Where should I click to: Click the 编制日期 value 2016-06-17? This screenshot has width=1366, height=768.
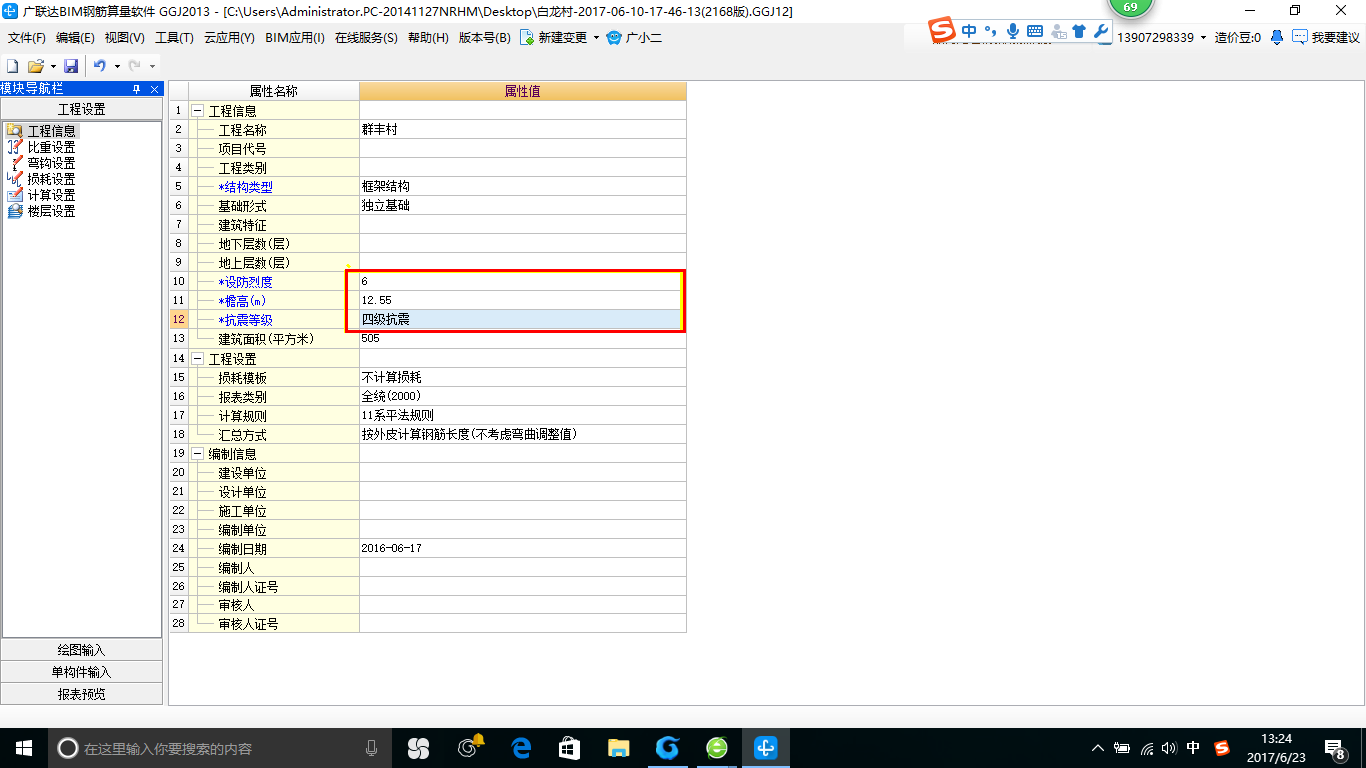point(523,548)
